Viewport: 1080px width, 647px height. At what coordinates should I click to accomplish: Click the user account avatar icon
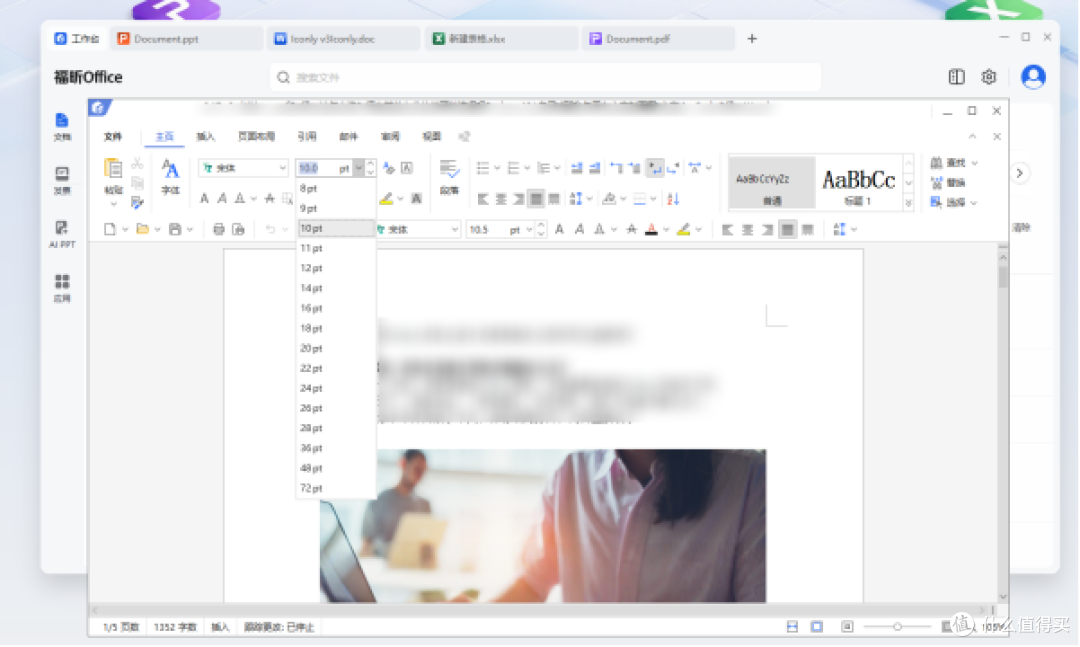(1033, 76)
